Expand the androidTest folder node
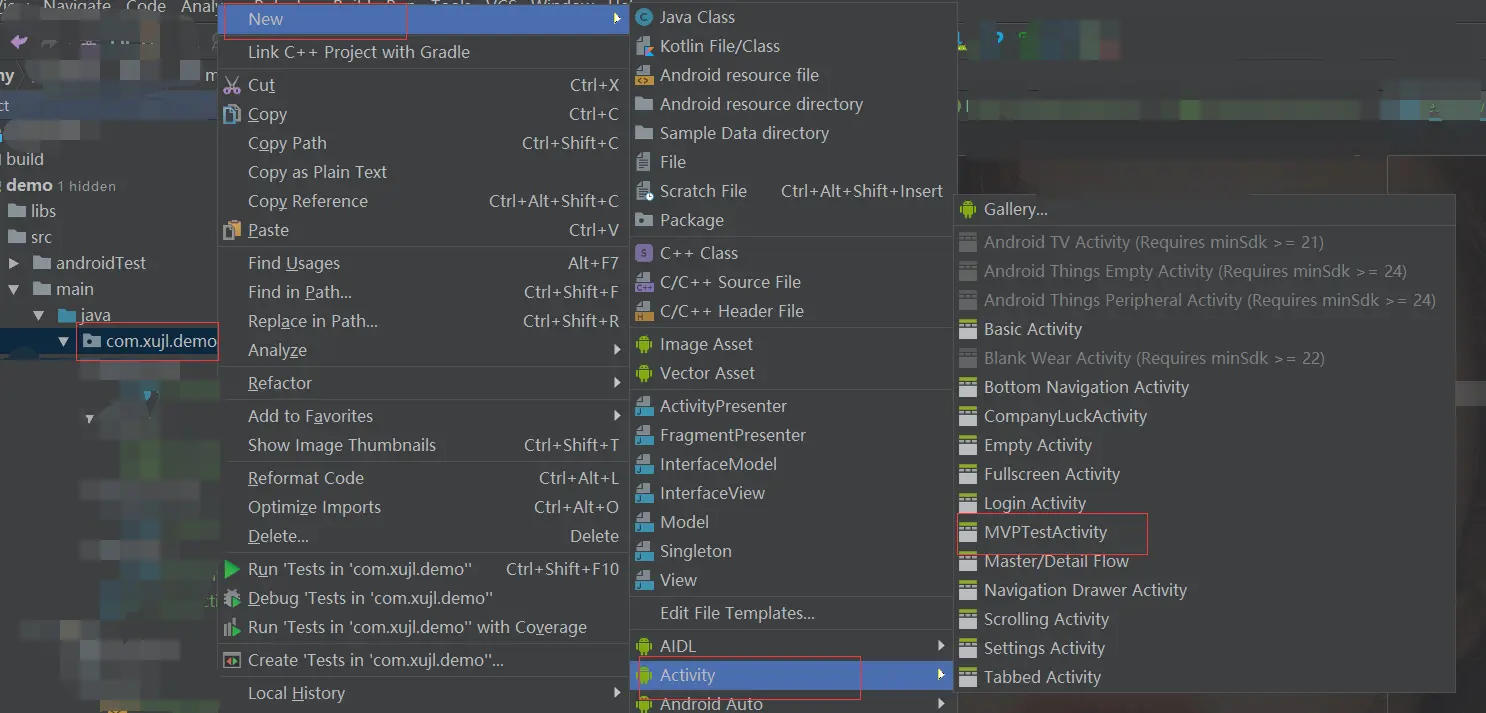The height and width of the screenshot is (713, 1486). pyautogui.click(x=14, y=263)
